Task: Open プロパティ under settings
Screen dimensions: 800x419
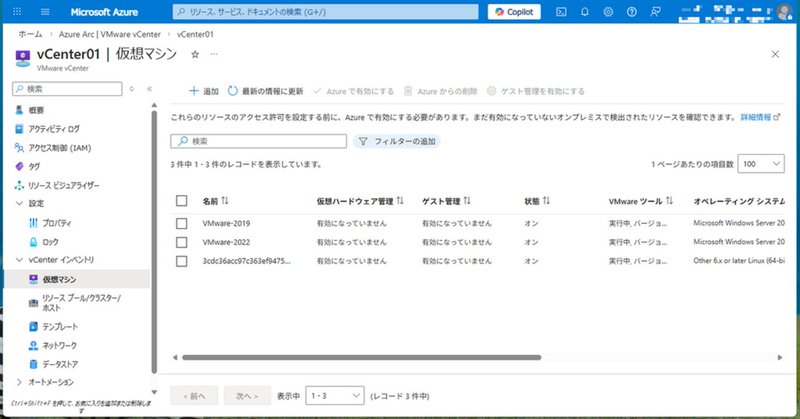Action: (57, 223)
